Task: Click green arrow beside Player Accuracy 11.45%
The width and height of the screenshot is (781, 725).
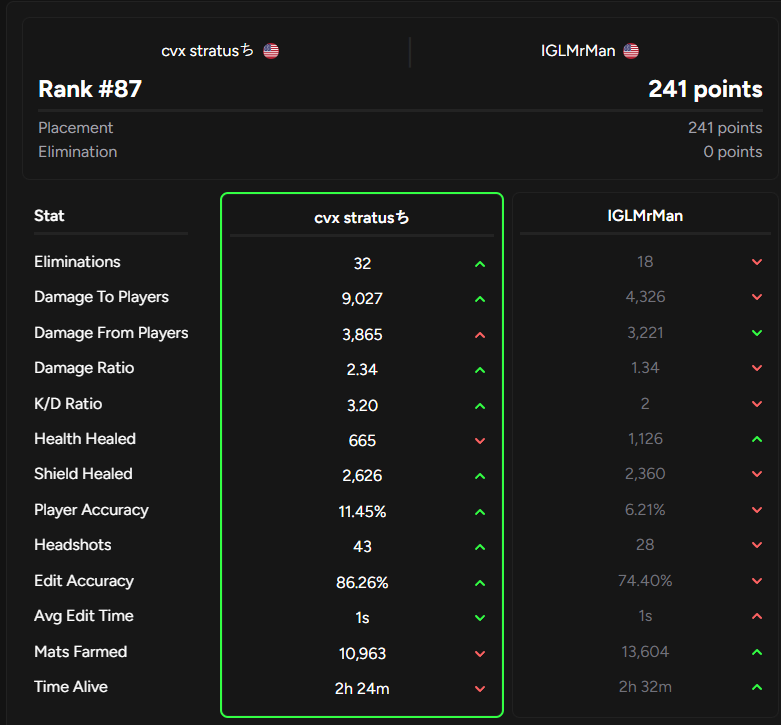Action: (x=480, y=512)
